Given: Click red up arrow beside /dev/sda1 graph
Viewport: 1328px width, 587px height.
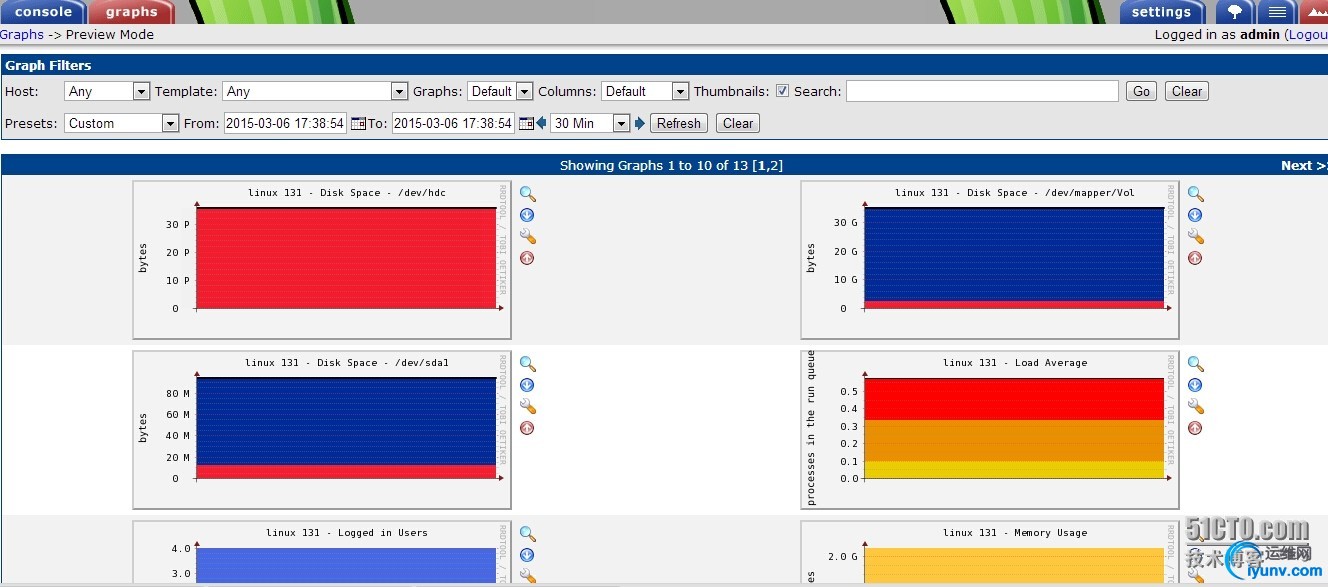Looking at the screenshot, I should (527, 428).
